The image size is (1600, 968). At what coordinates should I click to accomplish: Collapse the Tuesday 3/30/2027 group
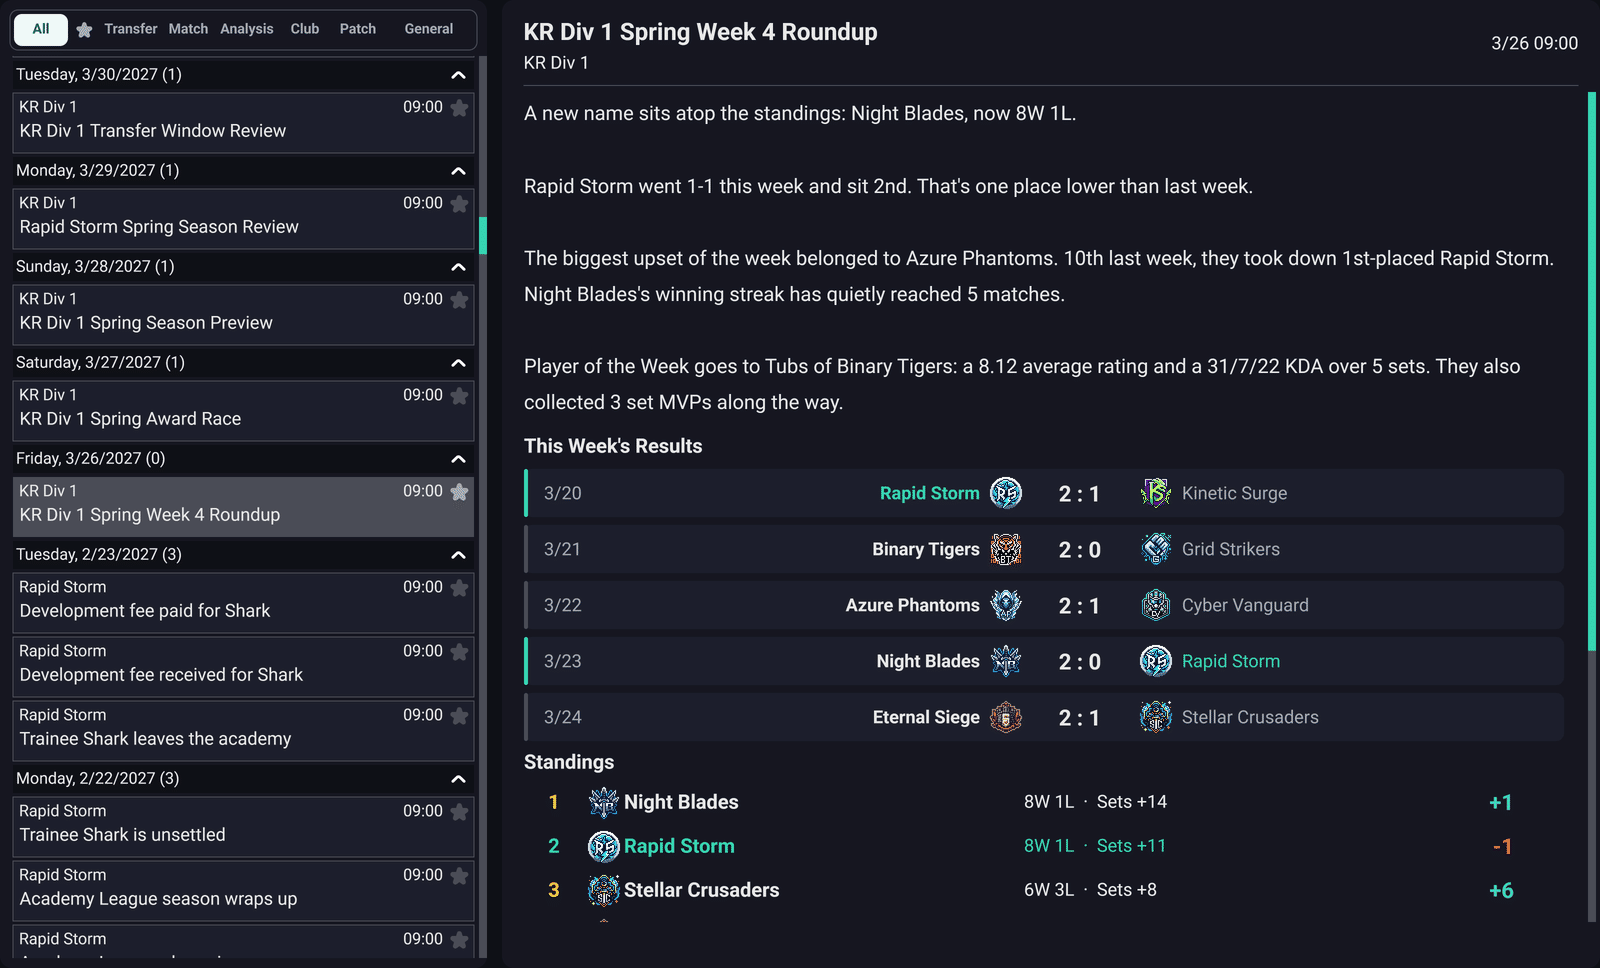458,75
